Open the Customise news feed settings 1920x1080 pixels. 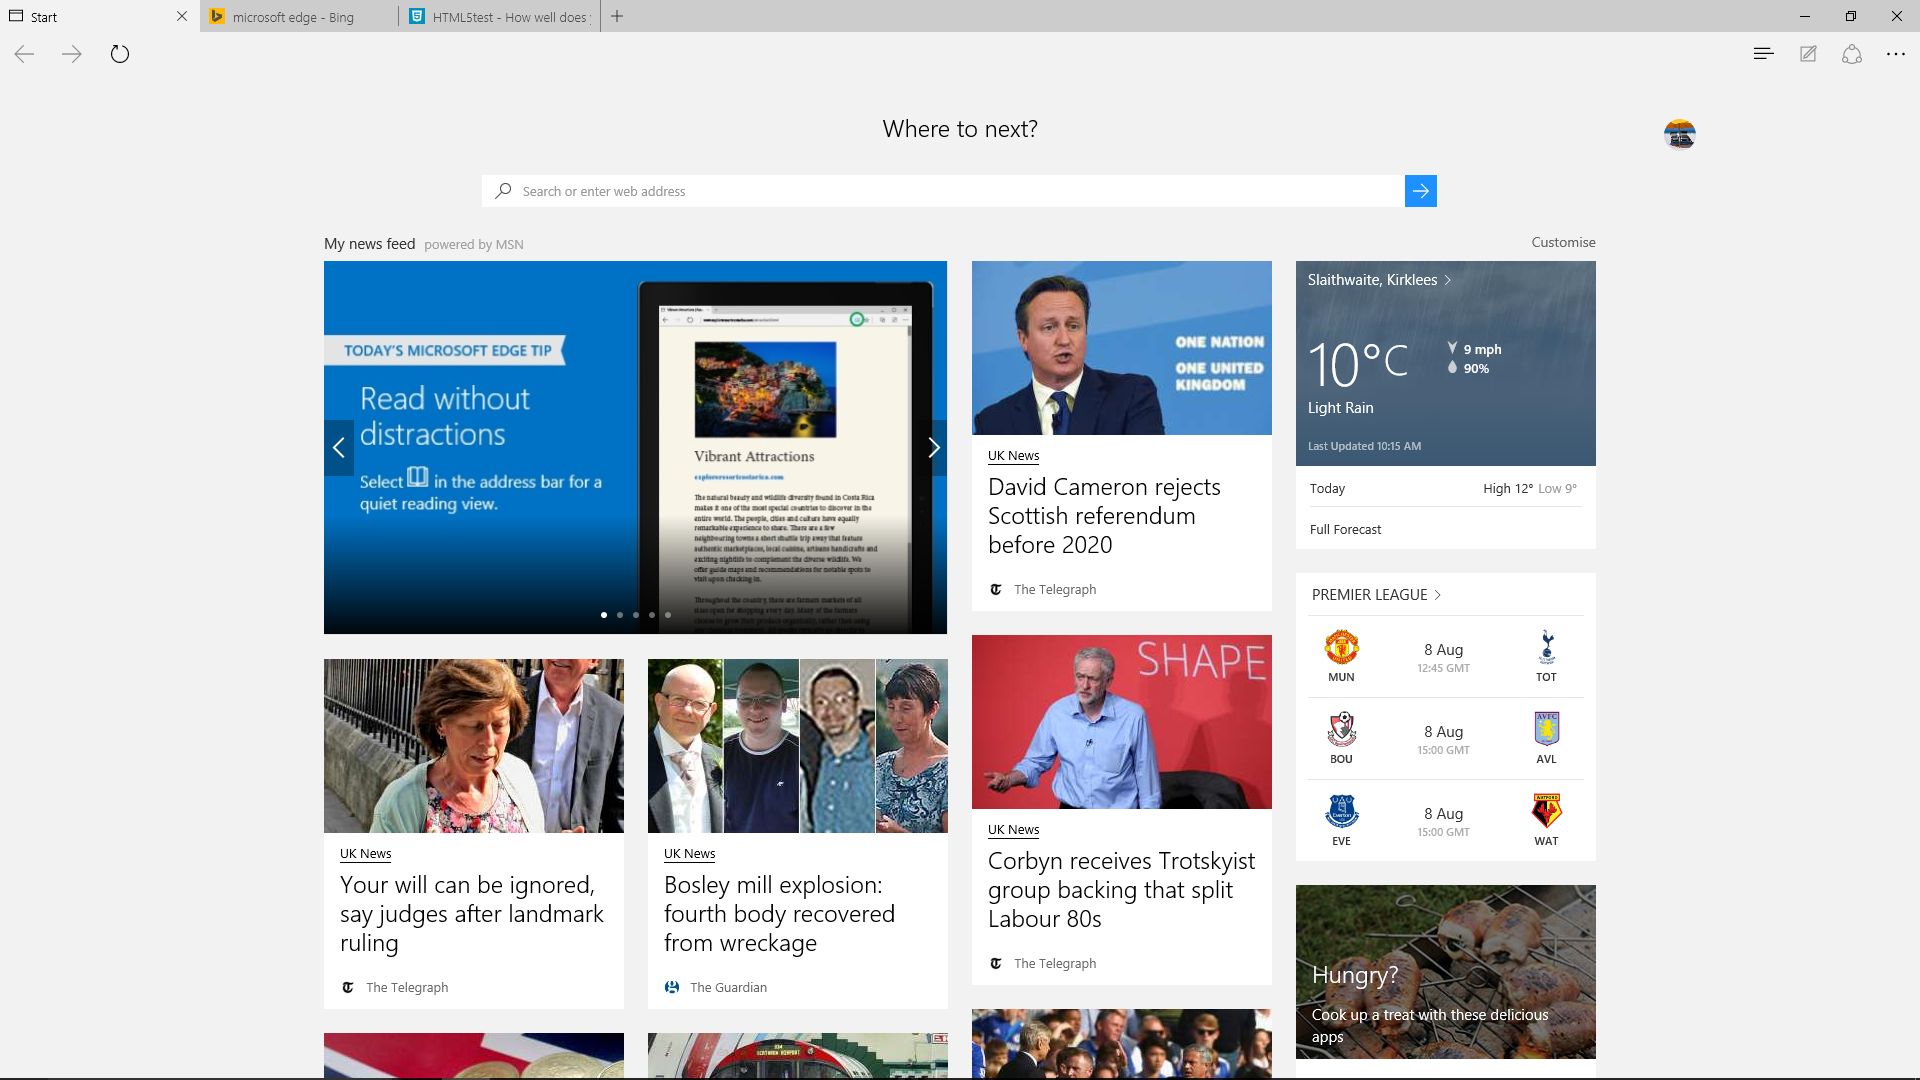tap(1562, 242)
